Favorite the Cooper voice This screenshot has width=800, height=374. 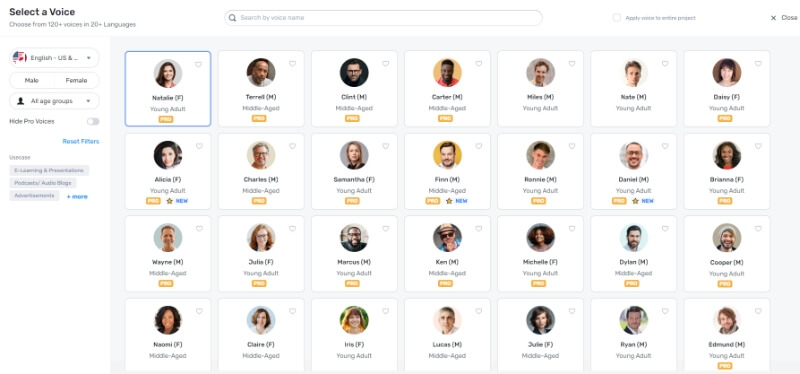click(758, 229)
